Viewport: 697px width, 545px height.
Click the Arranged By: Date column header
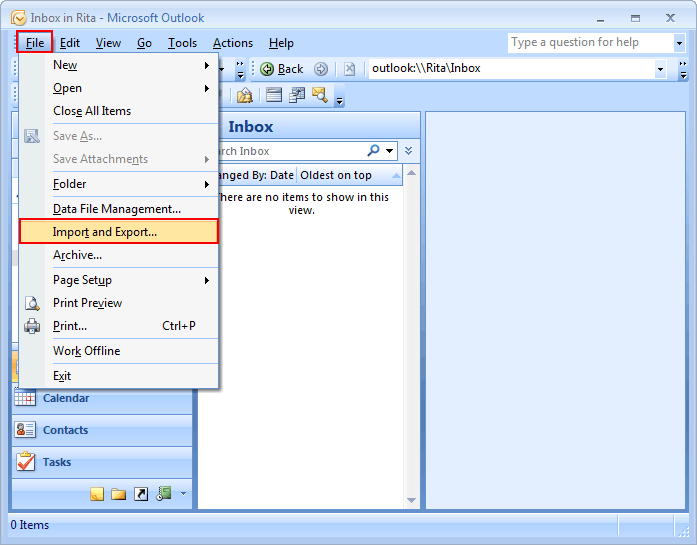click(x=257, y=175)
